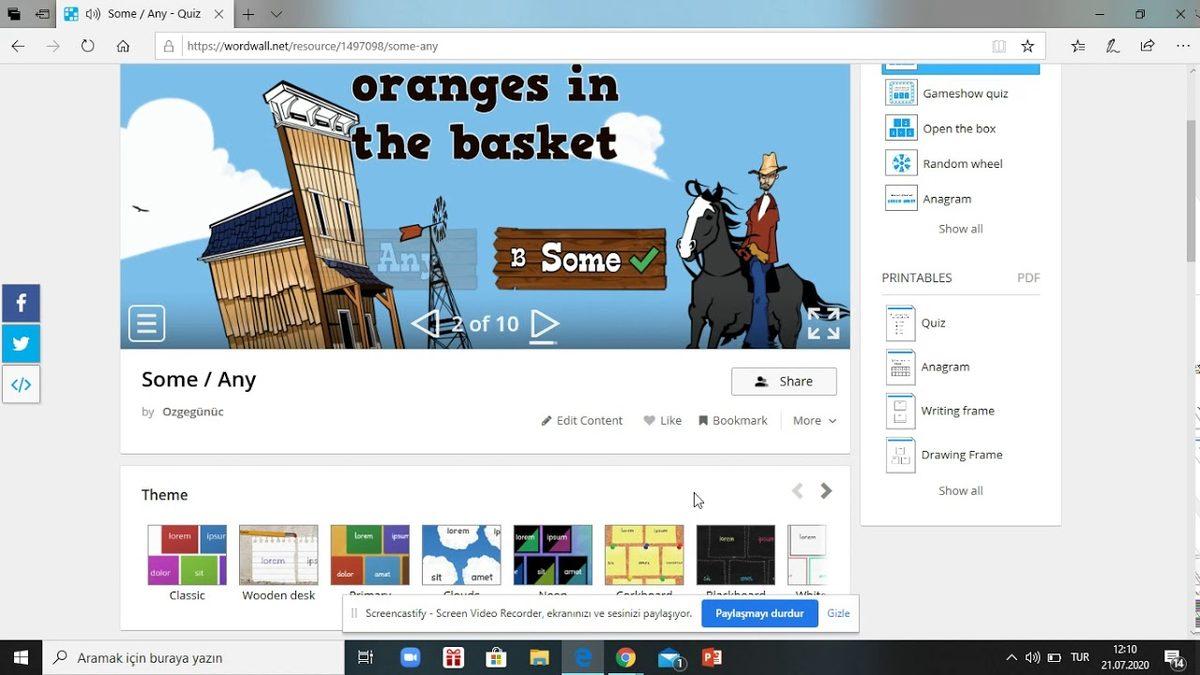This screenshot has width=1200, height=675.
Task: Share the quiz on Twitter
Action: pyautogui.click(x=21, y=343)
